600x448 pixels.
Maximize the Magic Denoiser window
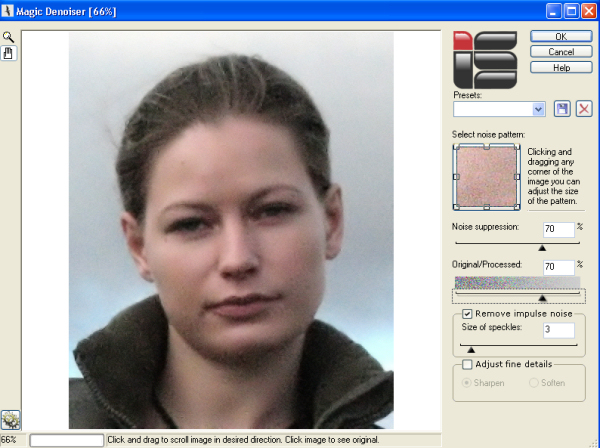coord(571,11)
